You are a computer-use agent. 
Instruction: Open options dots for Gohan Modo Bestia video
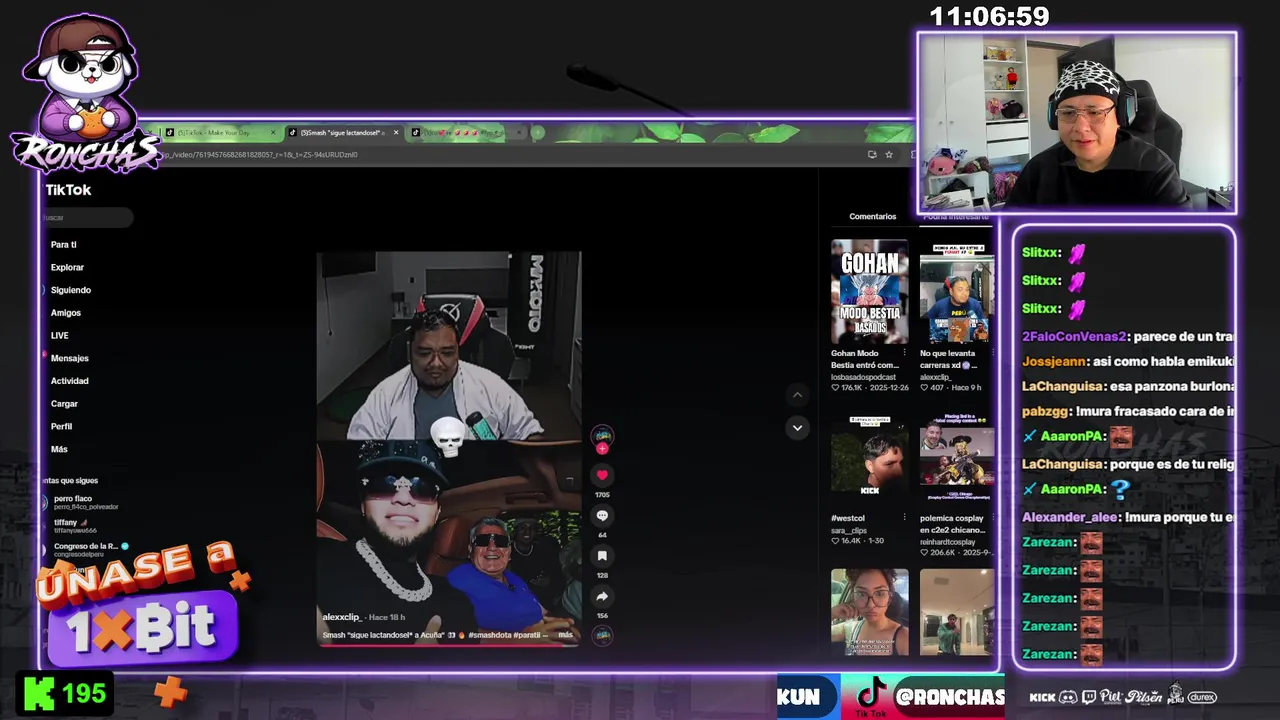905,353
